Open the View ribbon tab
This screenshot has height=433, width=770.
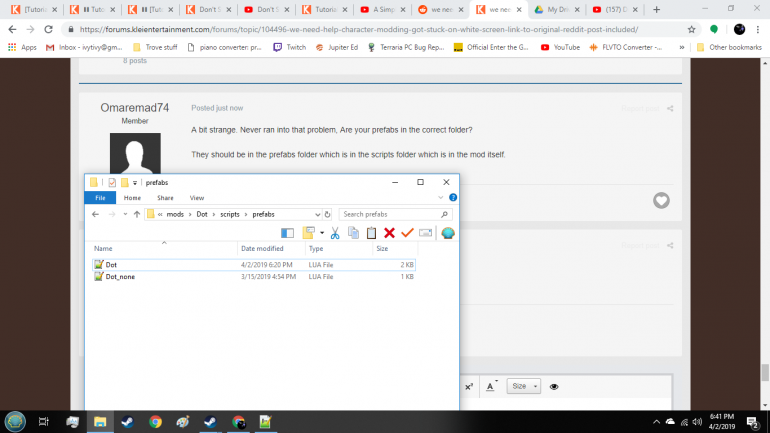tap(197, 198)
